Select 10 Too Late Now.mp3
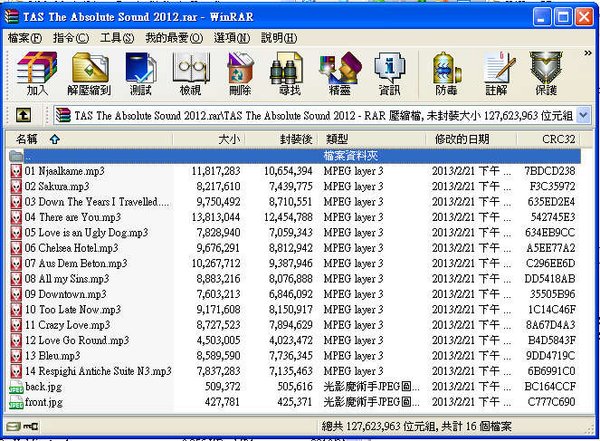This screenshot has width=600, height=441. [73, 309]
